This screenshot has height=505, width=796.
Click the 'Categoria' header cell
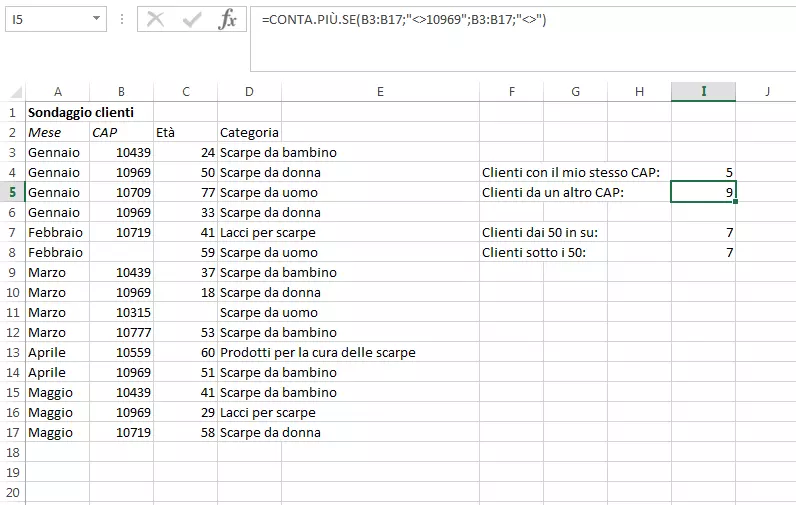pos(249,132)
